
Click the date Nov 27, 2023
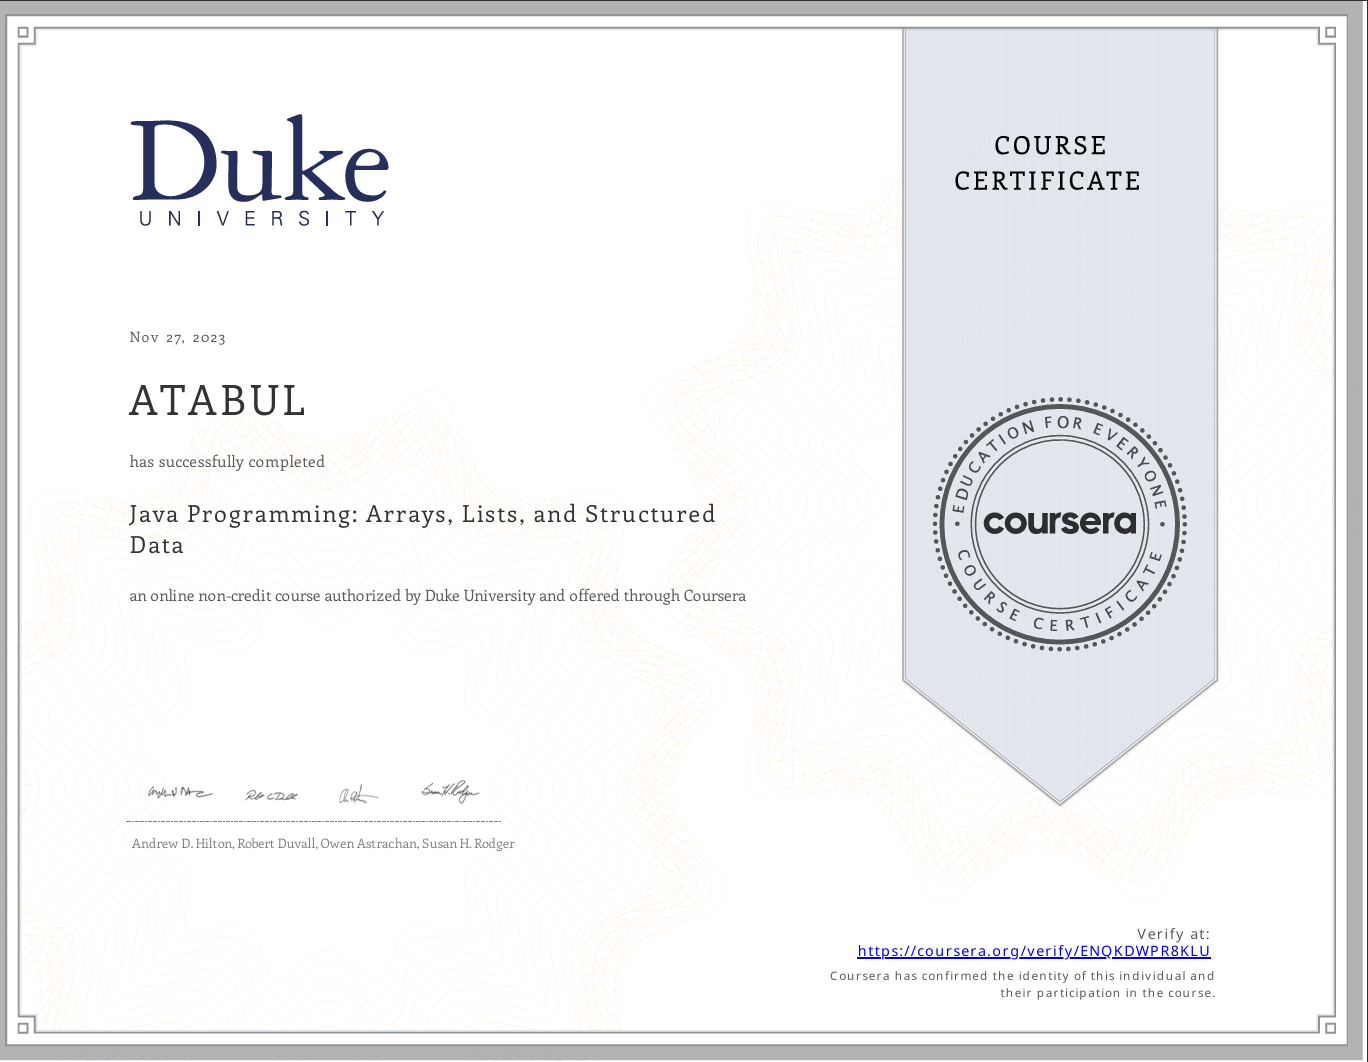[x=178, y=338]
